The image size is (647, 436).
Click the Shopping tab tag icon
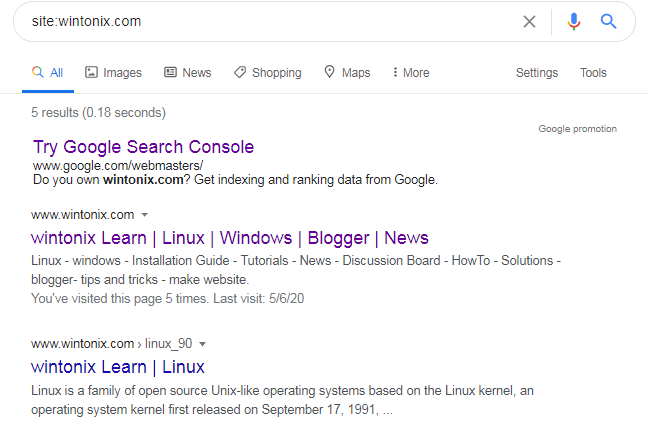(240, 72)
